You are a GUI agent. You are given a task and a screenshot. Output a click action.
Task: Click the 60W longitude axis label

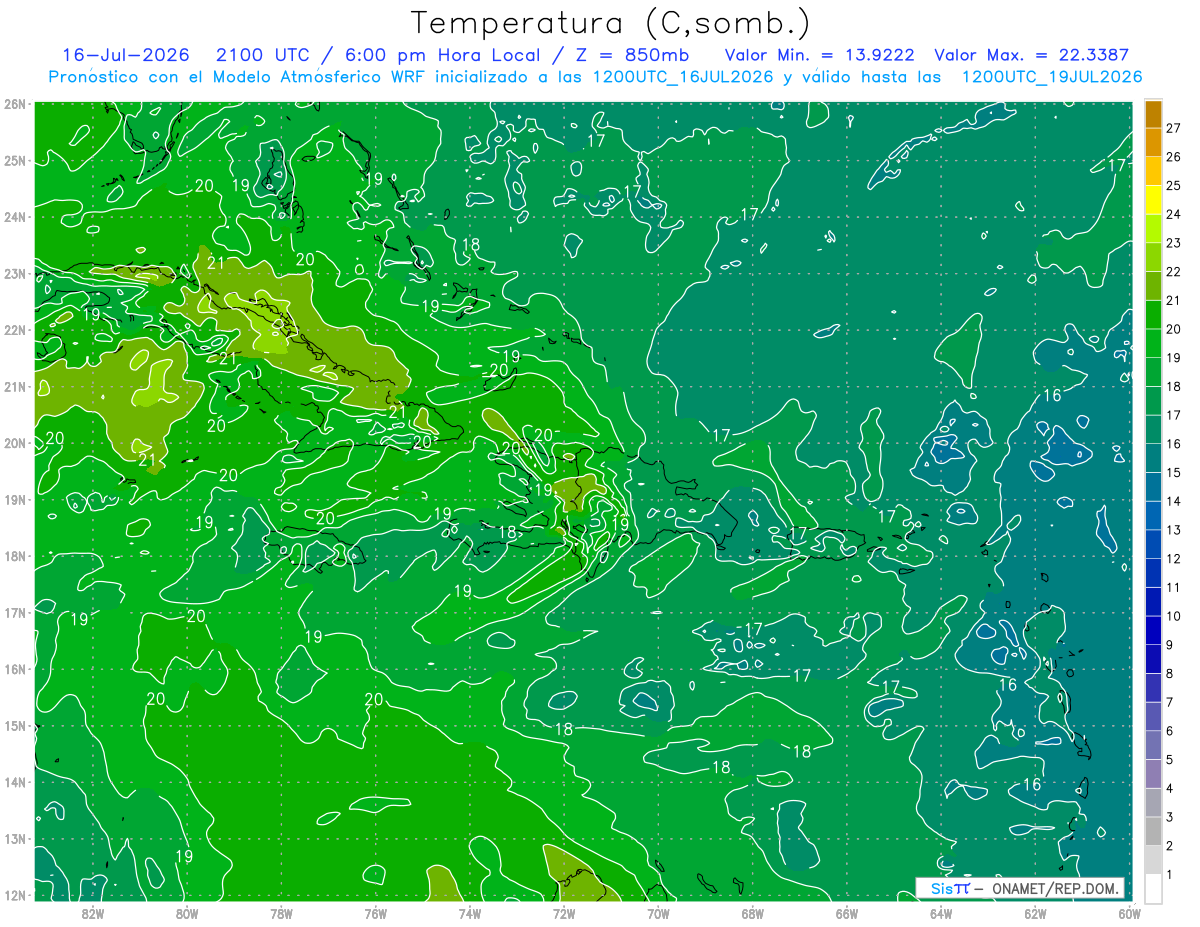point(1129,913)
